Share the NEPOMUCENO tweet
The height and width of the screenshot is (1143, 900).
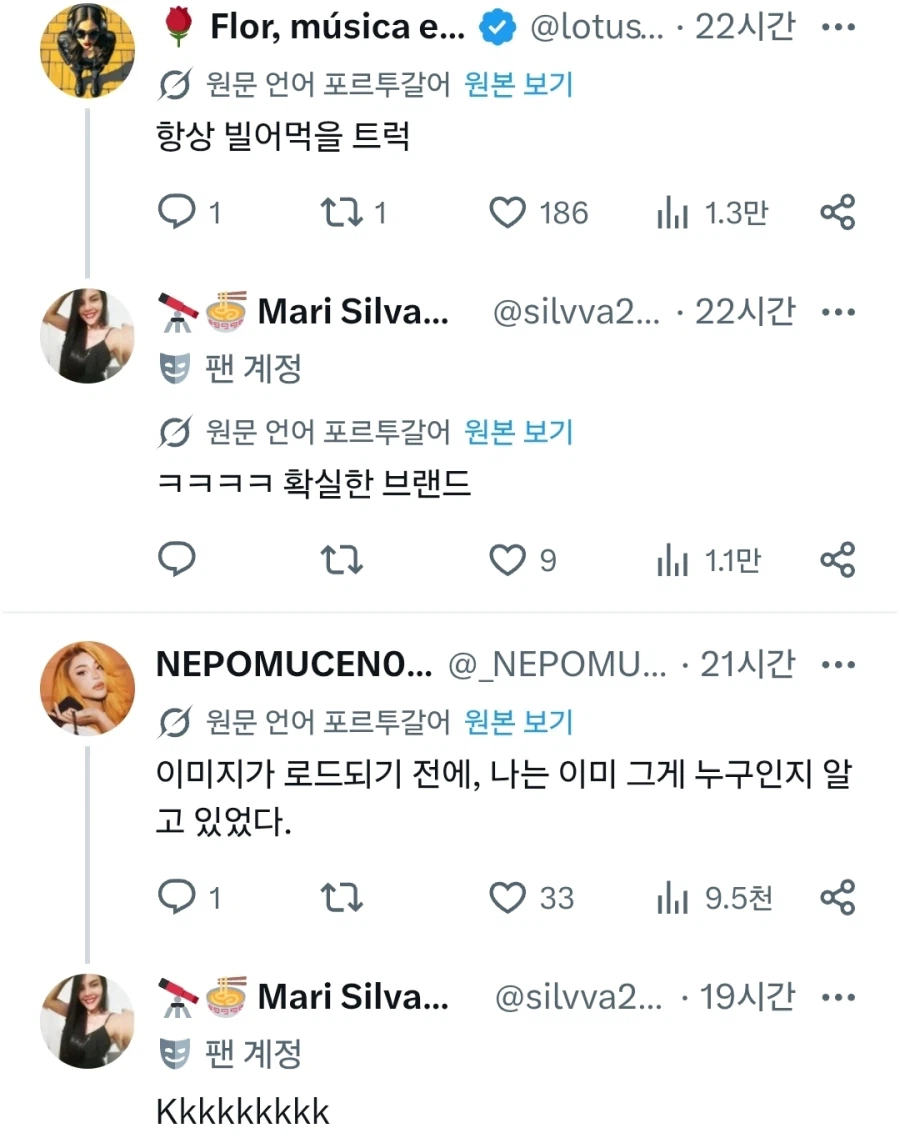(x=837, y=897)
